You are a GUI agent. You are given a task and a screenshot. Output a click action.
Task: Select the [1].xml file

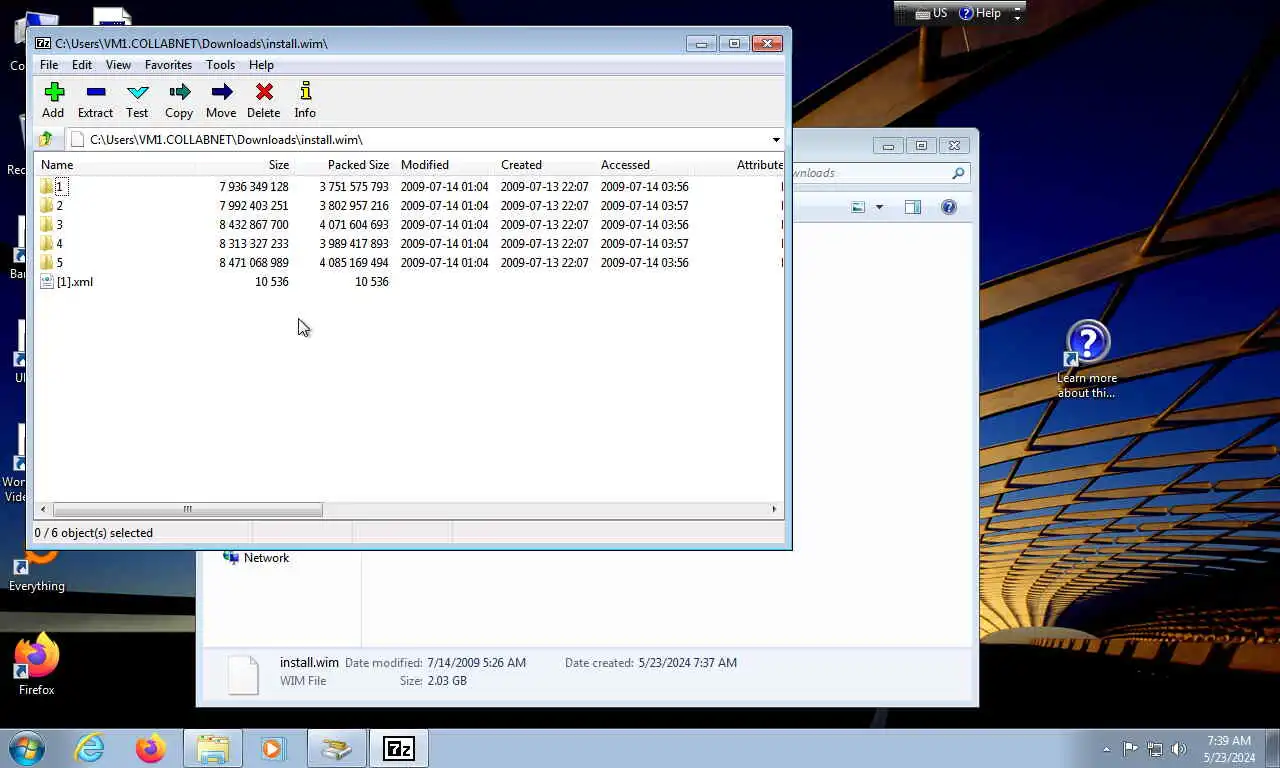click(67, 281)
